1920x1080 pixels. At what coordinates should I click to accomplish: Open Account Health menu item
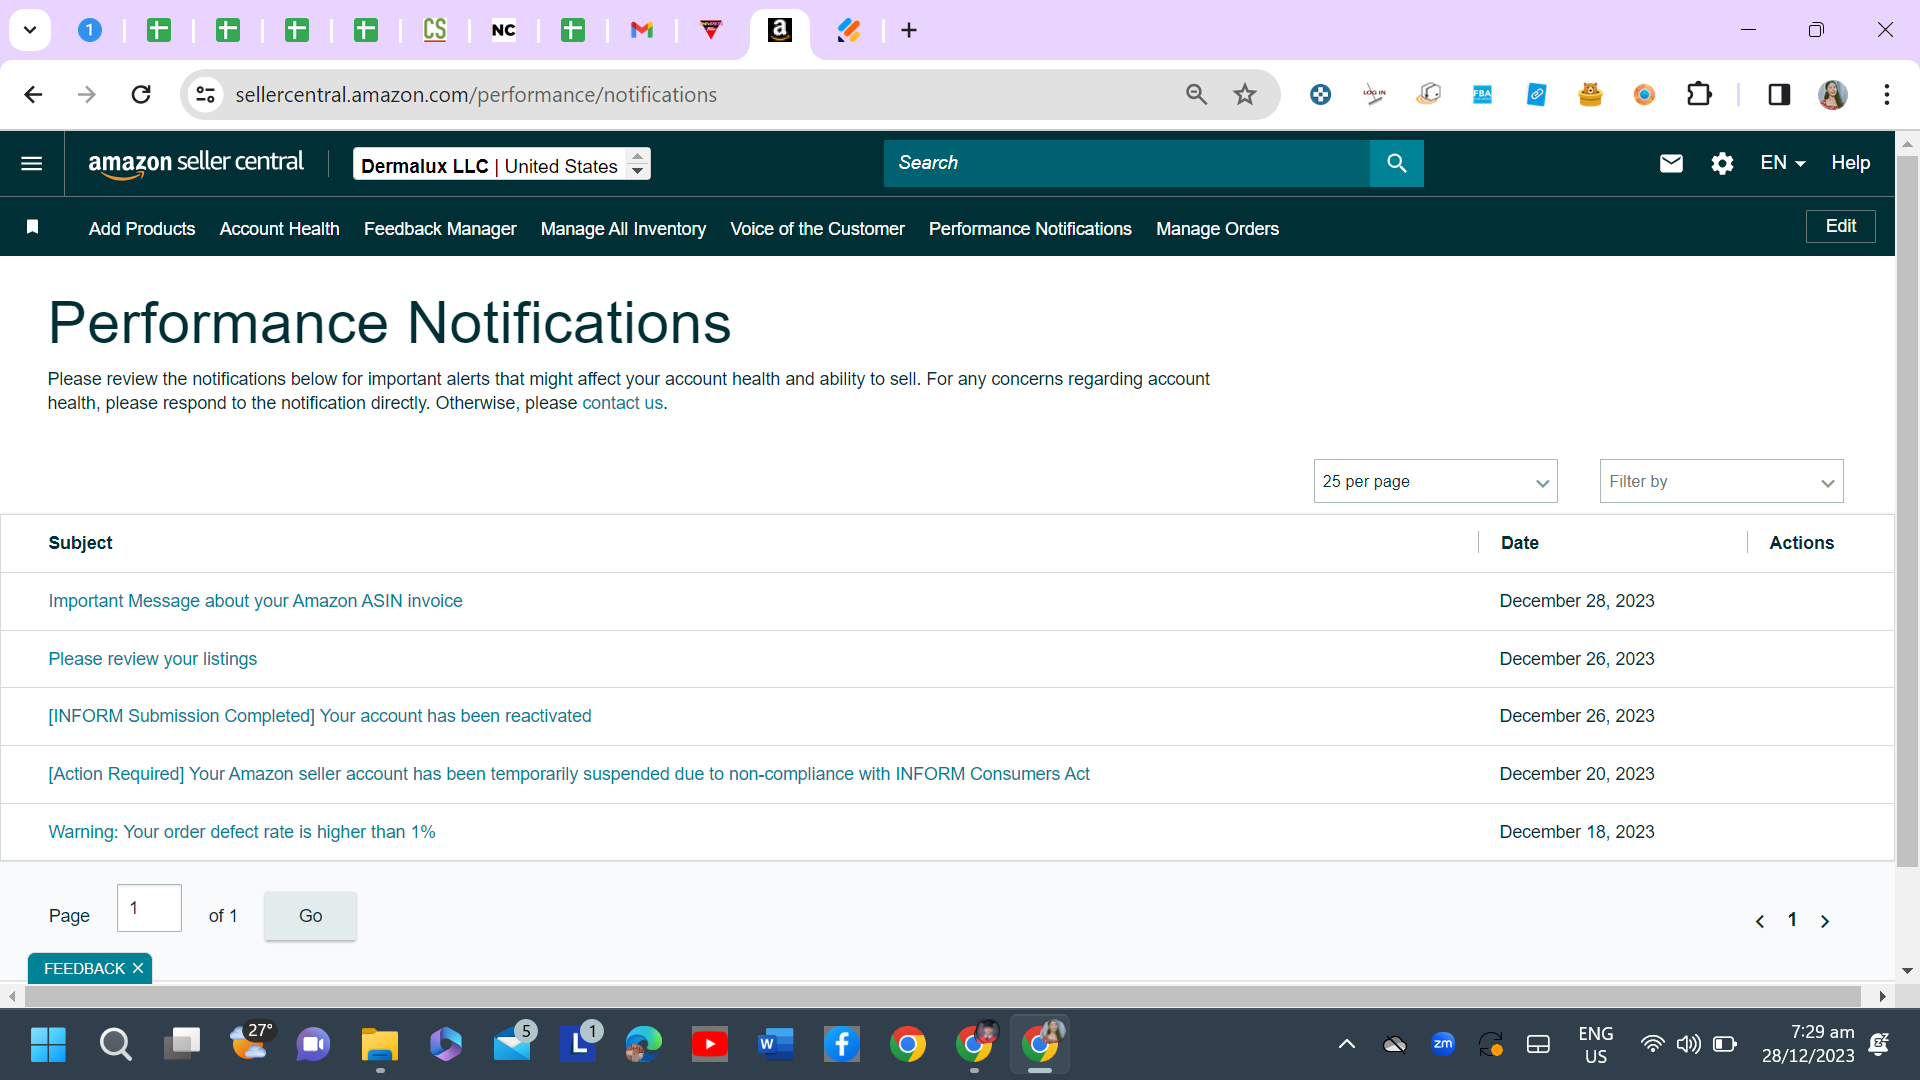[280, 229]
